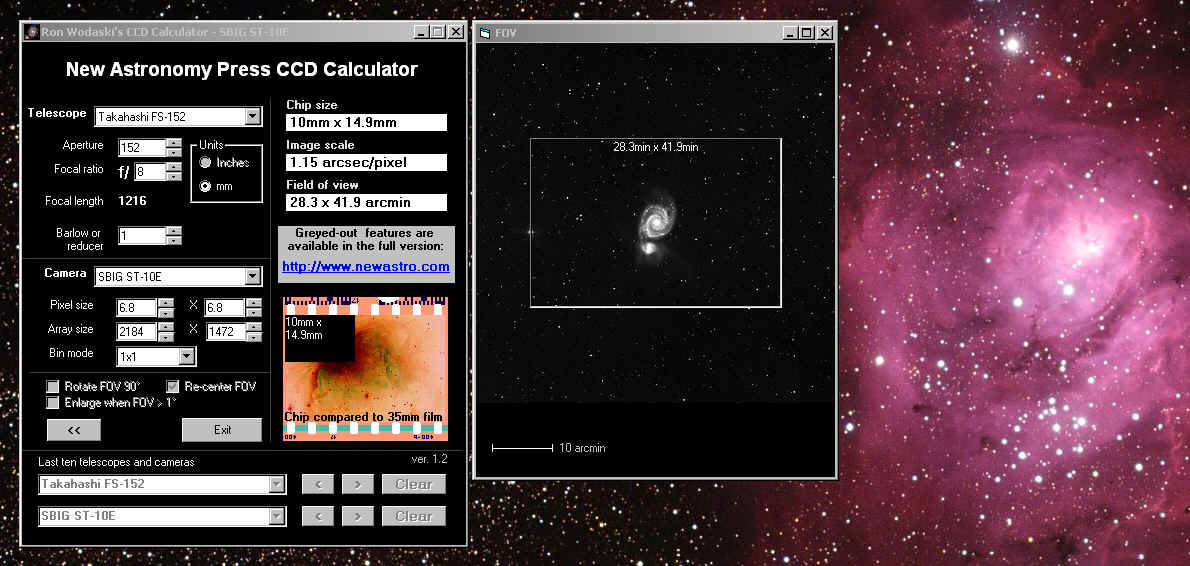Open the Telescope dropdown showing Takahashi FS-152
The height and width of the screenshot is (566, 1190).
click(x=252, y=117)
